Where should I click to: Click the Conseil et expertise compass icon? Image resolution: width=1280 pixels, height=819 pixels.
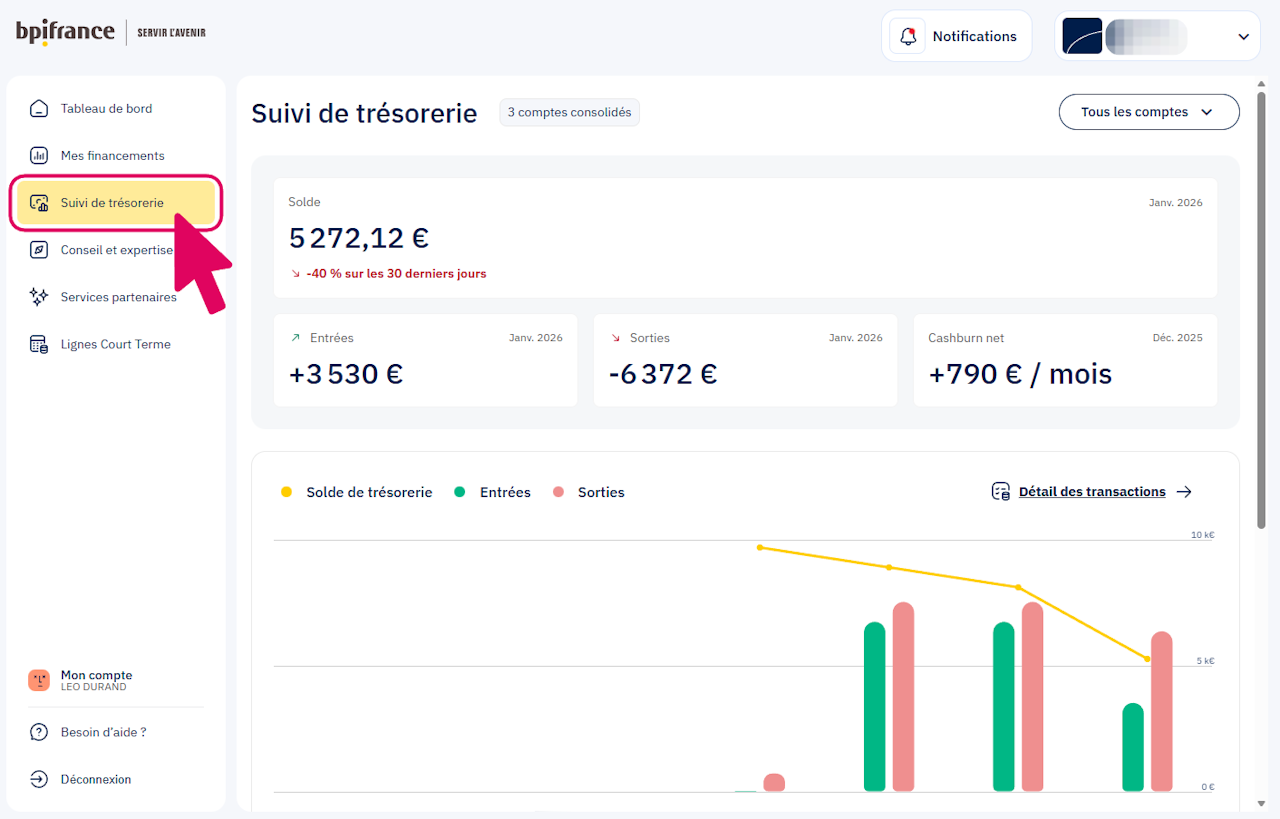click(x=39, y=250)
